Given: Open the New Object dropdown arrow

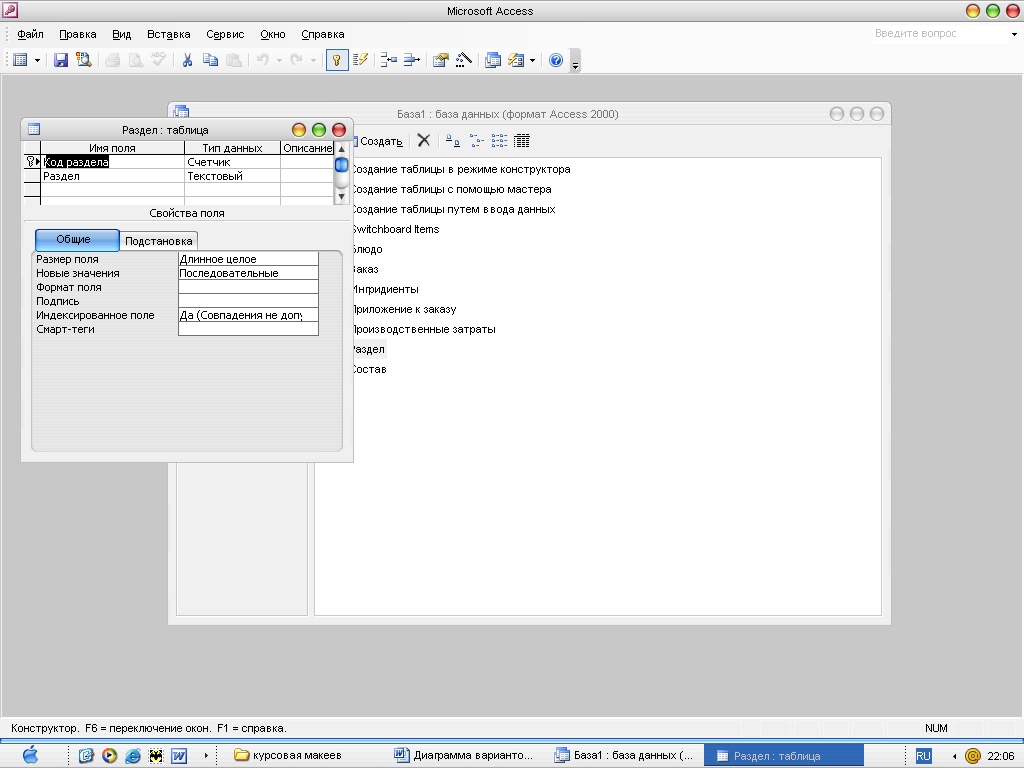Looking at the screenshot, I should tap(532, 60).
